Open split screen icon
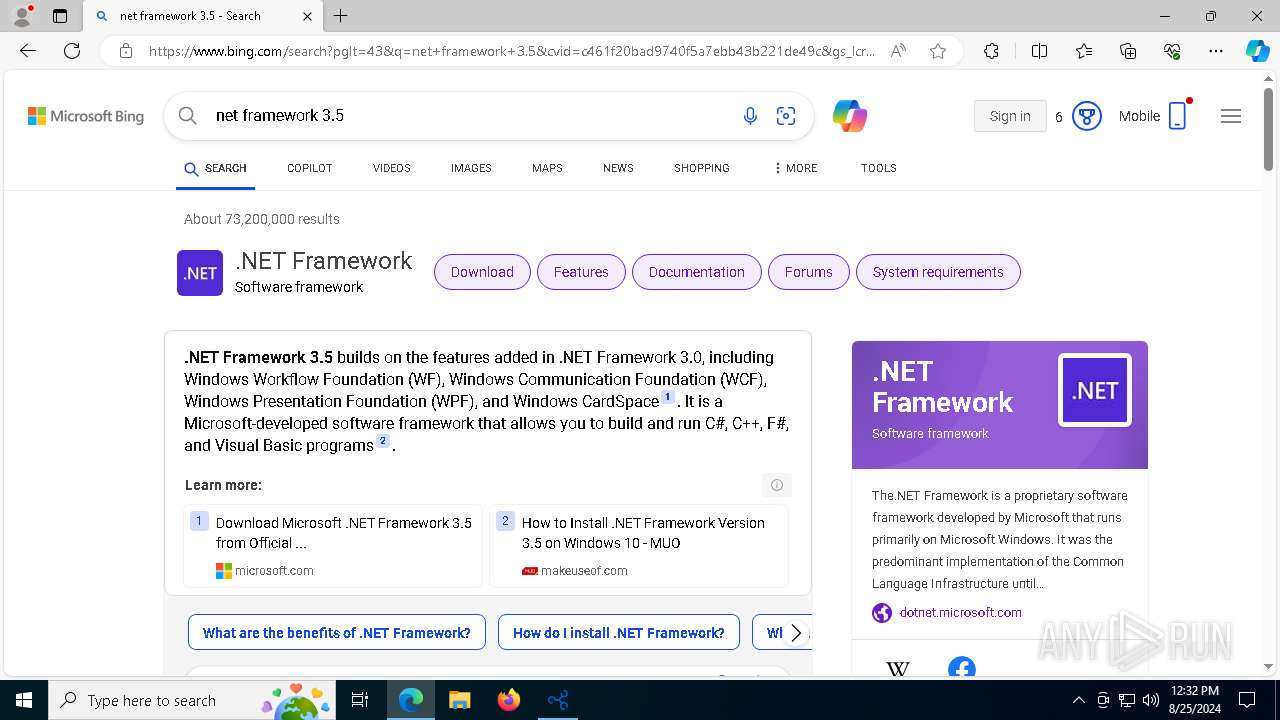 tap(1039, 51)
